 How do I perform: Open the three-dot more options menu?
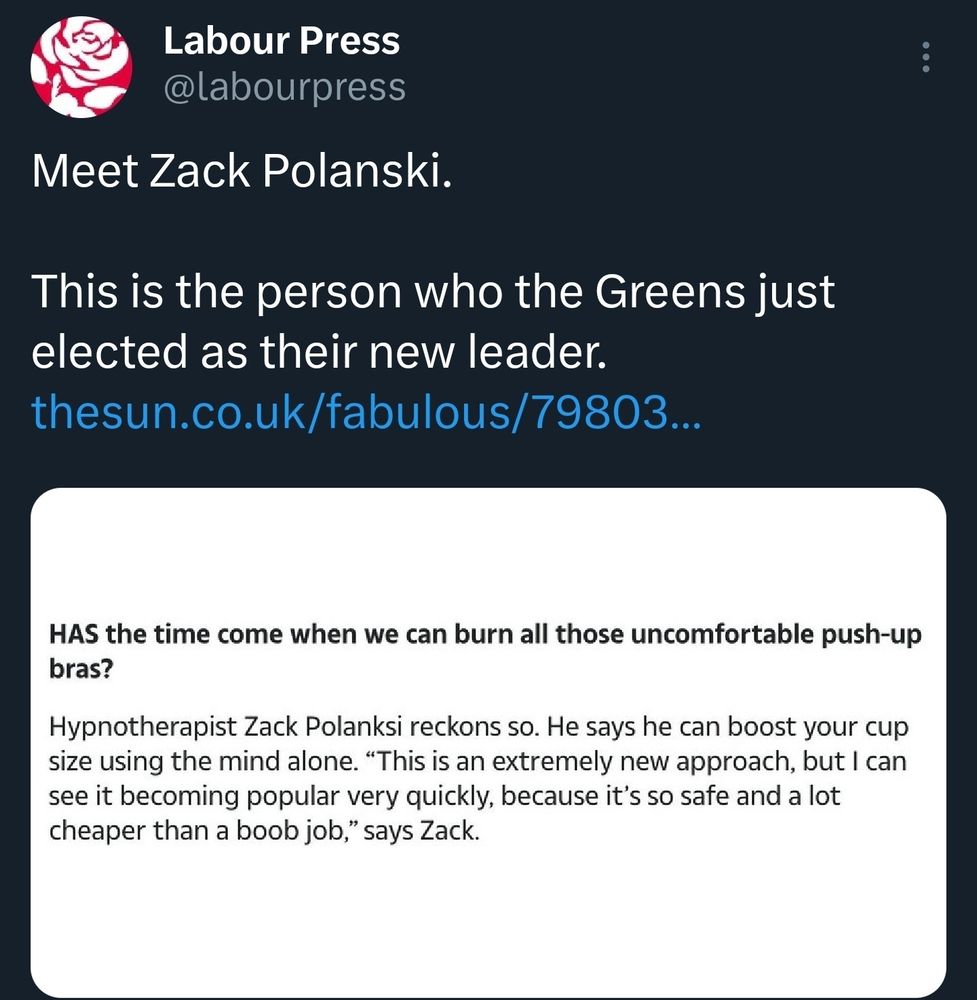926,57
